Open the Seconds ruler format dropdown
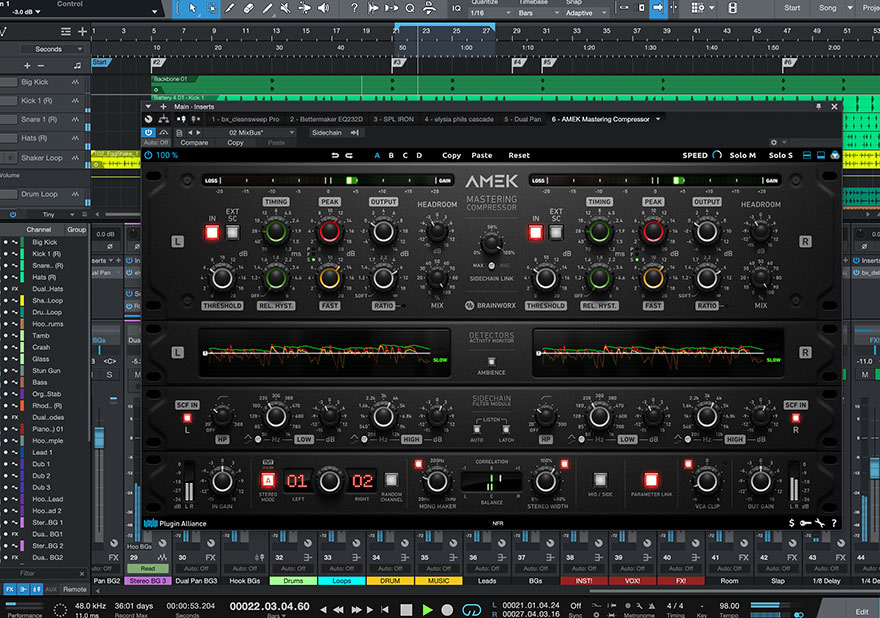 click(52, 49)
